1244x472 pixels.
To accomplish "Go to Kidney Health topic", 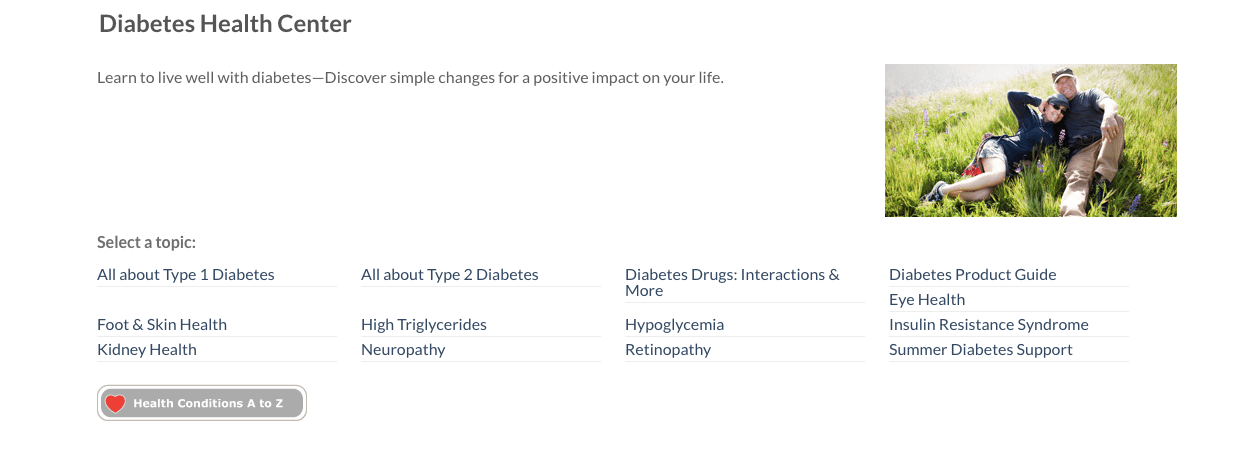I will [x=147, y=349].
